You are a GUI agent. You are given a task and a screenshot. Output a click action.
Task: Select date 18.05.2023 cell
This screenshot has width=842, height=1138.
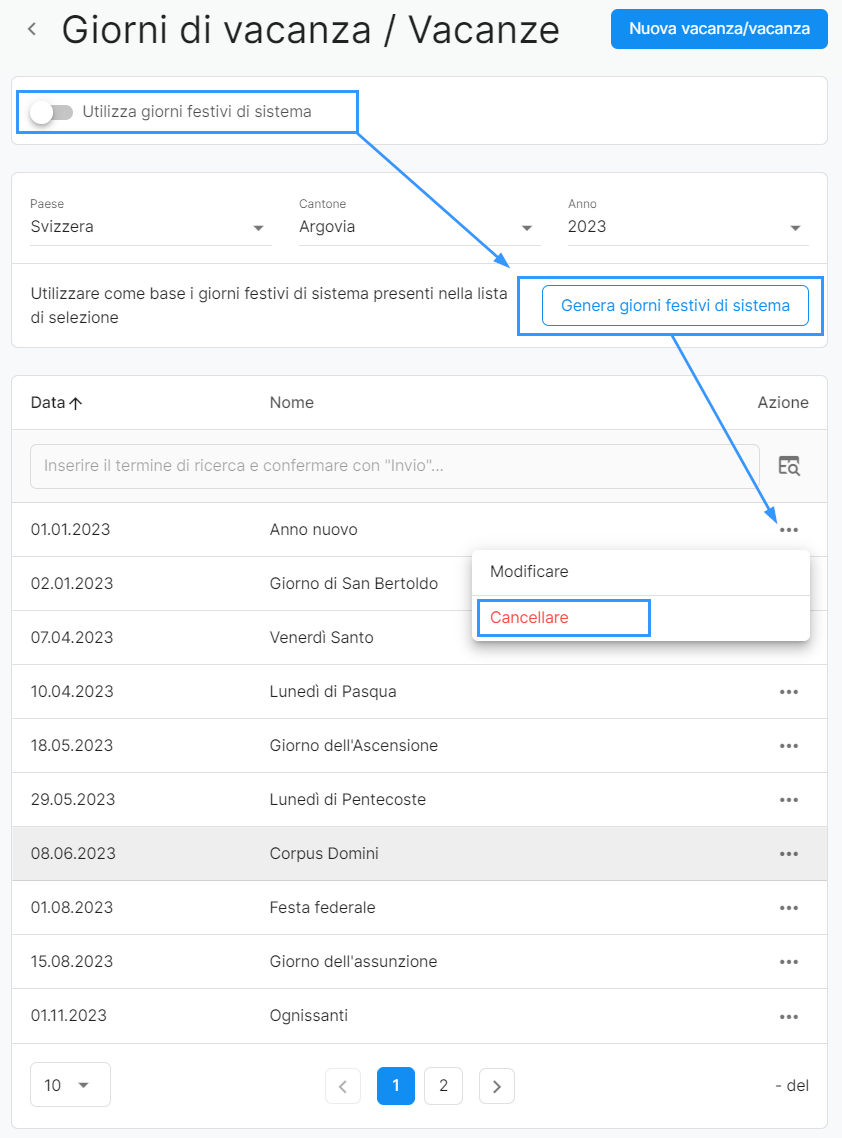click(x=72, y=746)
